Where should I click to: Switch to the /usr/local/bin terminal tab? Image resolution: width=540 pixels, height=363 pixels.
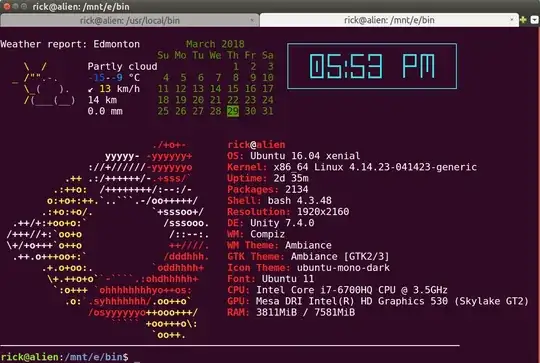click(130, 20)
